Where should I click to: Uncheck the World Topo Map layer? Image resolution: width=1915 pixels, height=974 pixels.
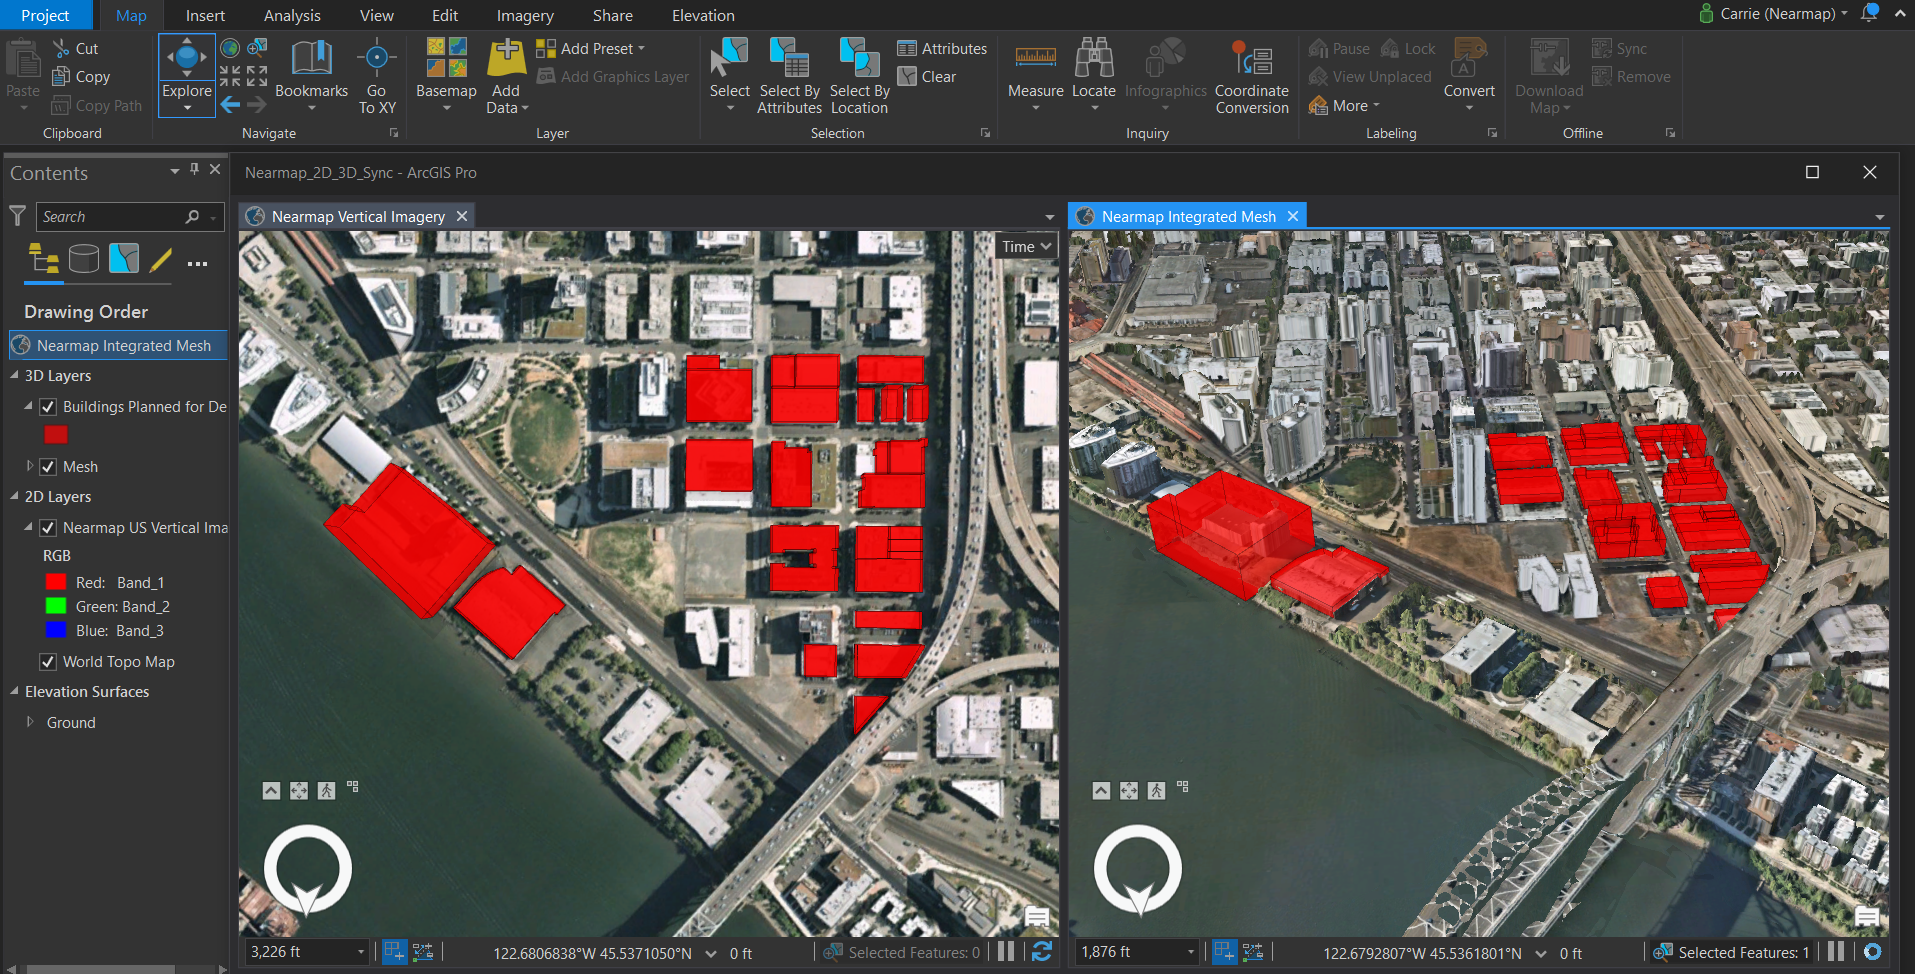click(47, 661)
